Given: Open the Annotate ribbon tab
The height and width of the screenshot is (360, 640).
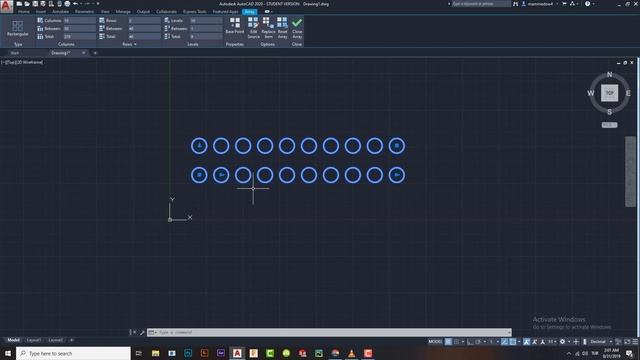Looking at the screenshot, I should pos(60,12).
